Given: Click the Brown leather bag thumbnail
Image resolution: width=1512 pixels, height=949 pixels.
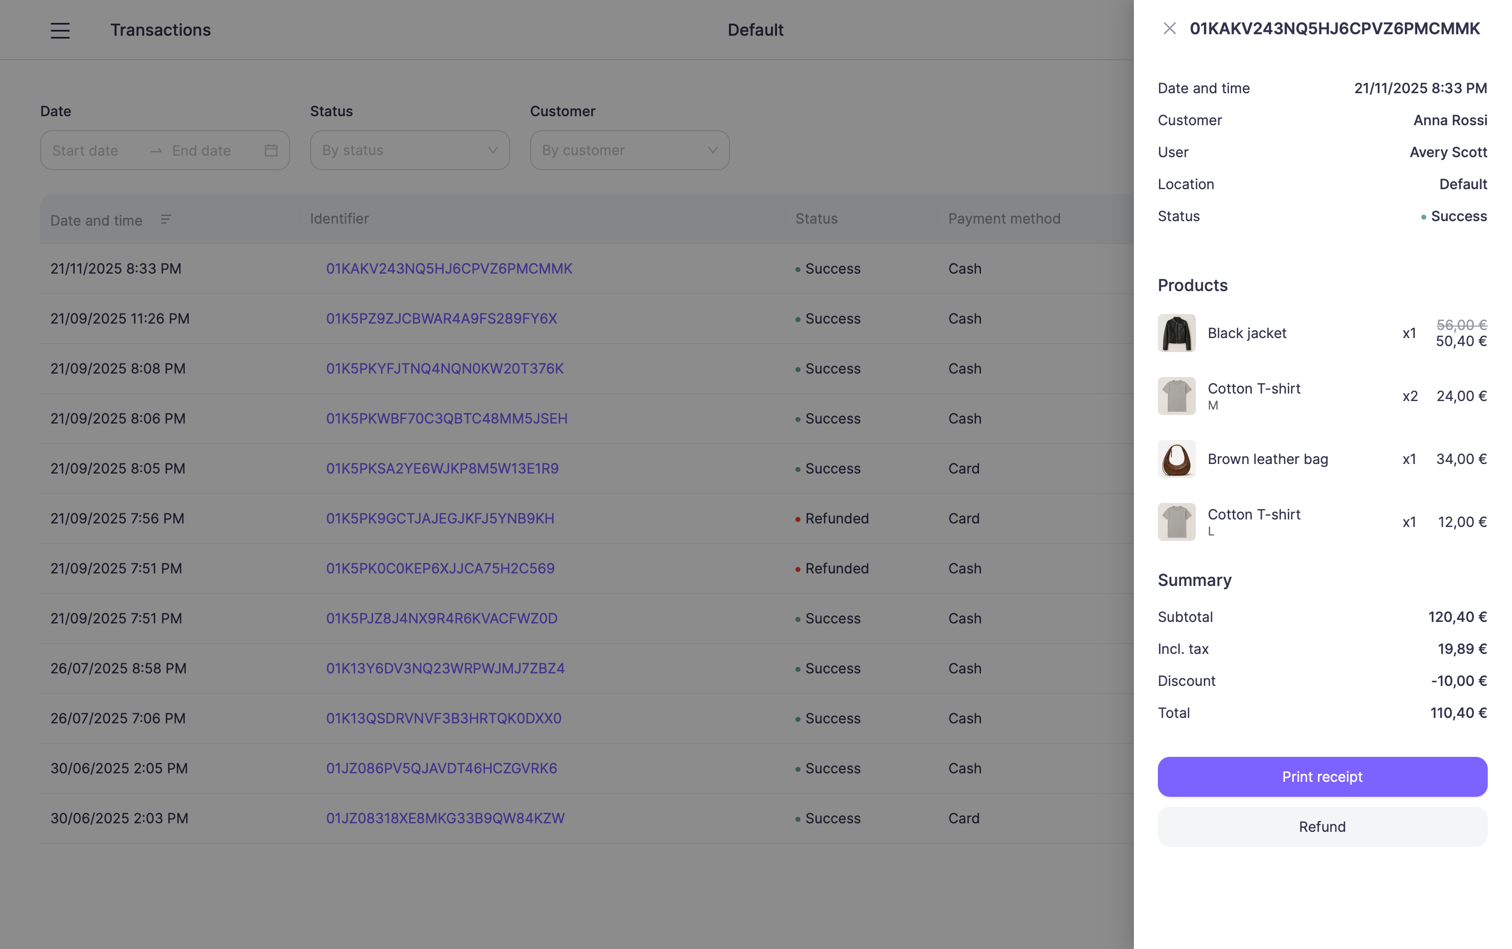Looking at the screenshot, I should point(1177,459).
